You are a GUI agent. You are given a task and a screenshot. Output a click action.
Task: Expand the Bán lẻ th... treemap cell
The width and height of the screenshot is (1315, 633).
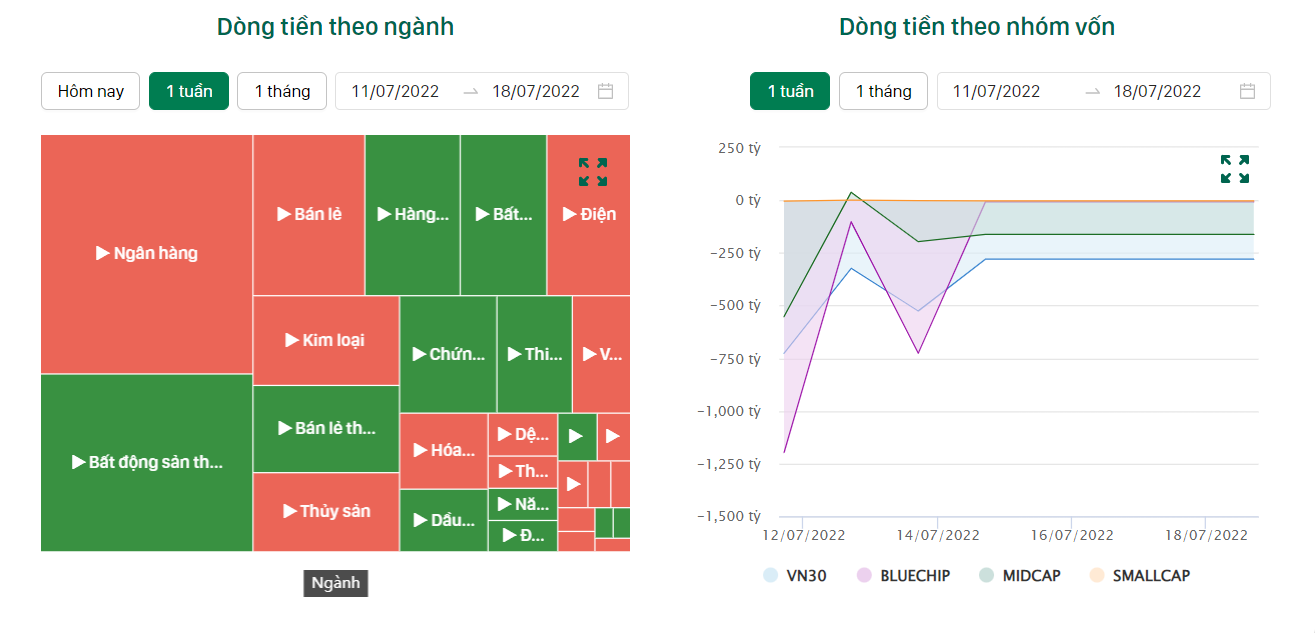(x=326, y=429)
